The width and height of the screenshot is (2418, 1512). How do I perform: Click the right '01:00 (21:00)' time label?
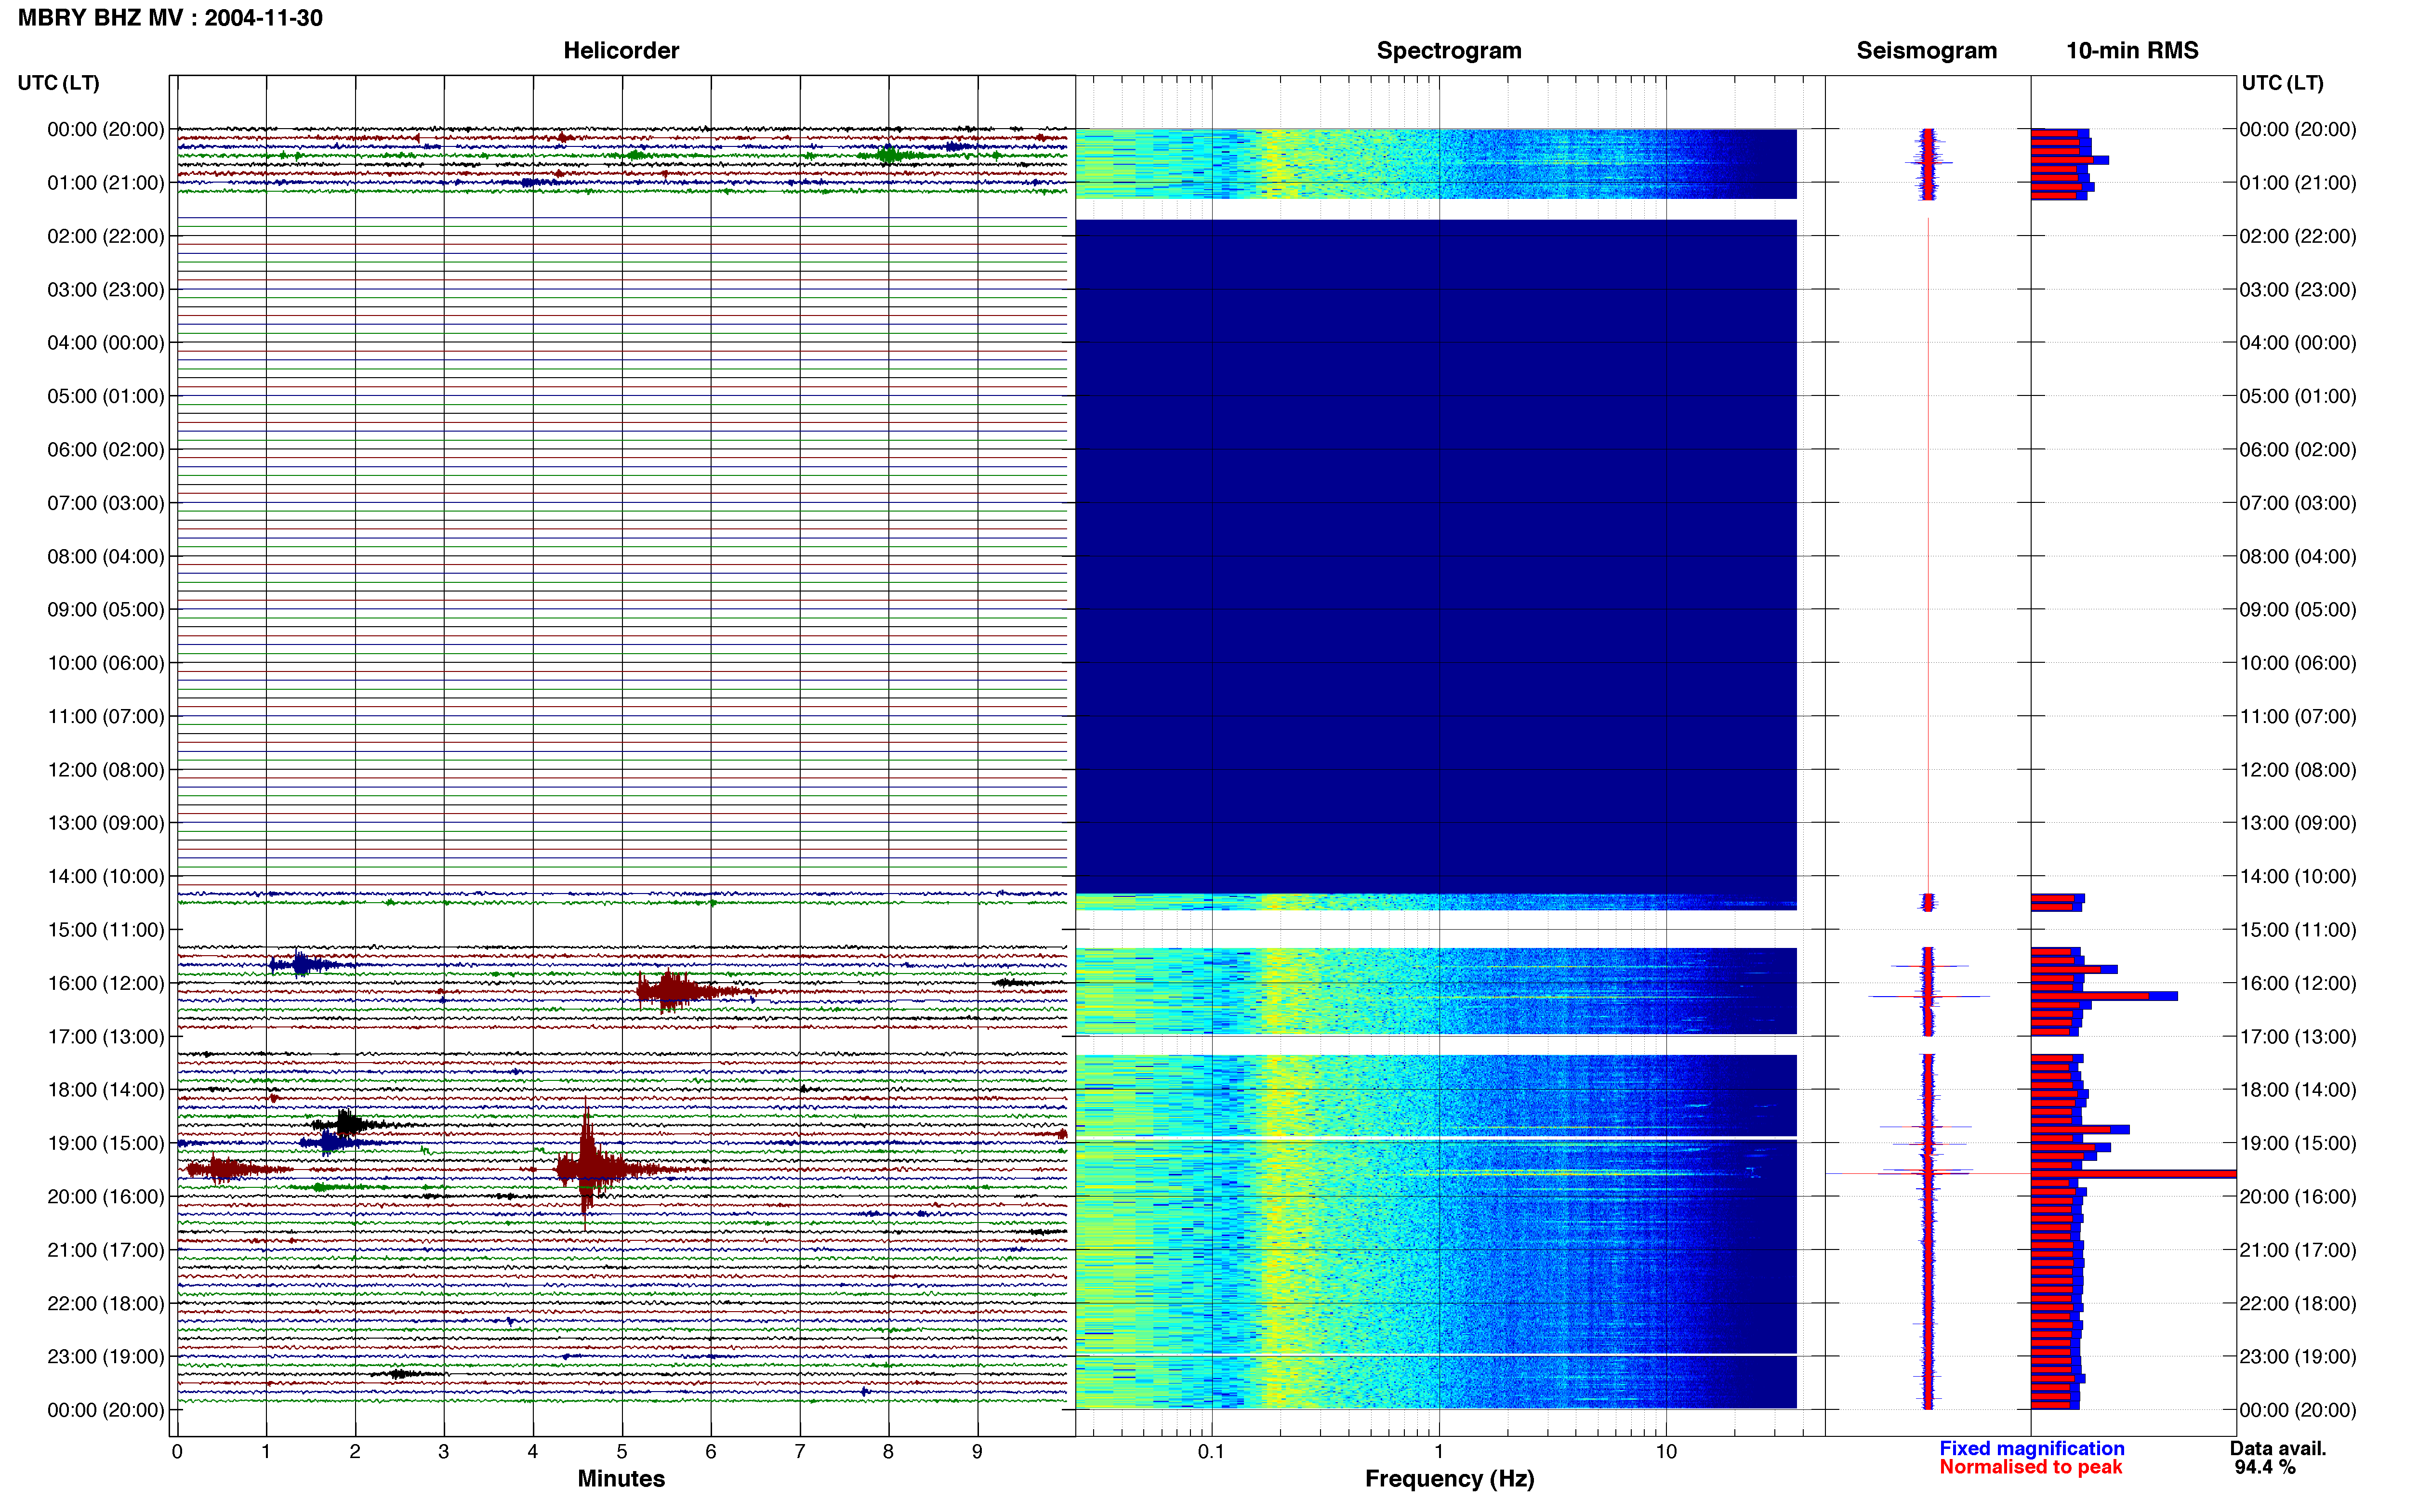2298,183
